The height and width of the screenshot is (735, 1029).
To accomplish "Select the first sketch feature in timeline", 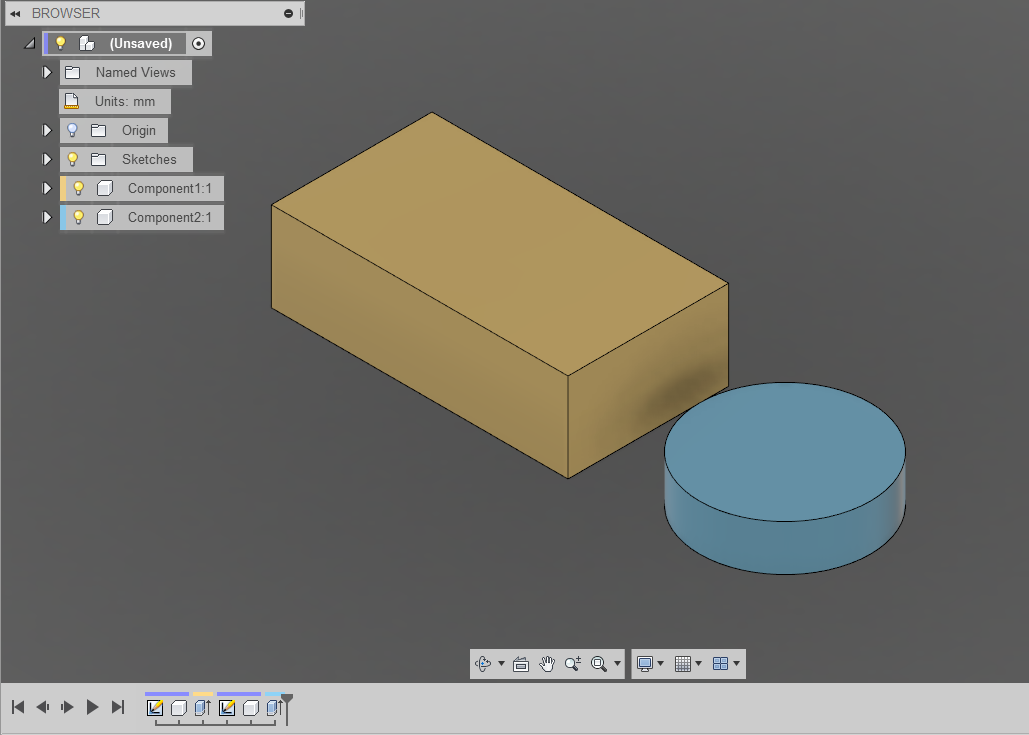I will 155,707.
